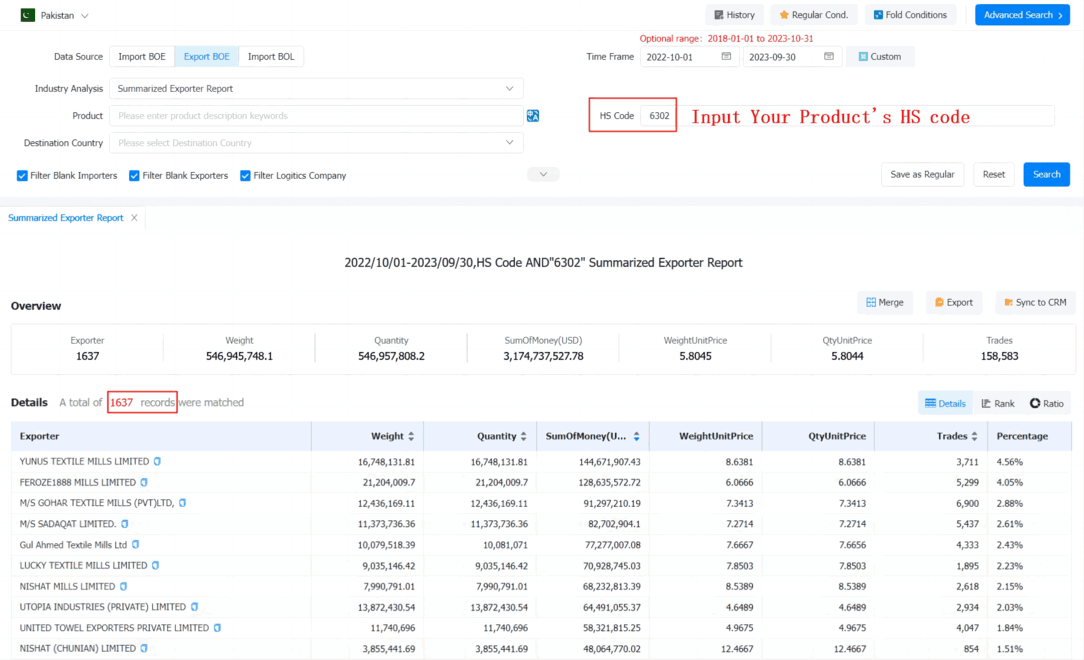Switch to Import BOL data source
The height and width of the screenshot is (660, 1084).
point(271,57)
